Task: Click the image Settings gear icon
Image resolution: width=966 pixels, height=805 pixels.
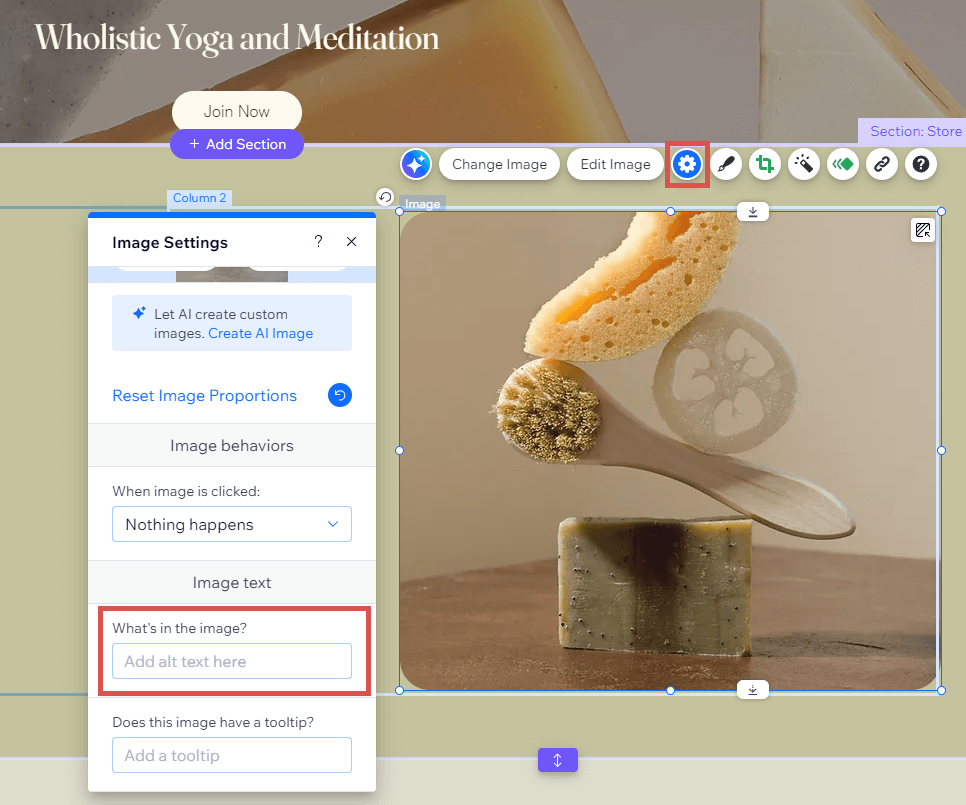Action: (687, 165)
